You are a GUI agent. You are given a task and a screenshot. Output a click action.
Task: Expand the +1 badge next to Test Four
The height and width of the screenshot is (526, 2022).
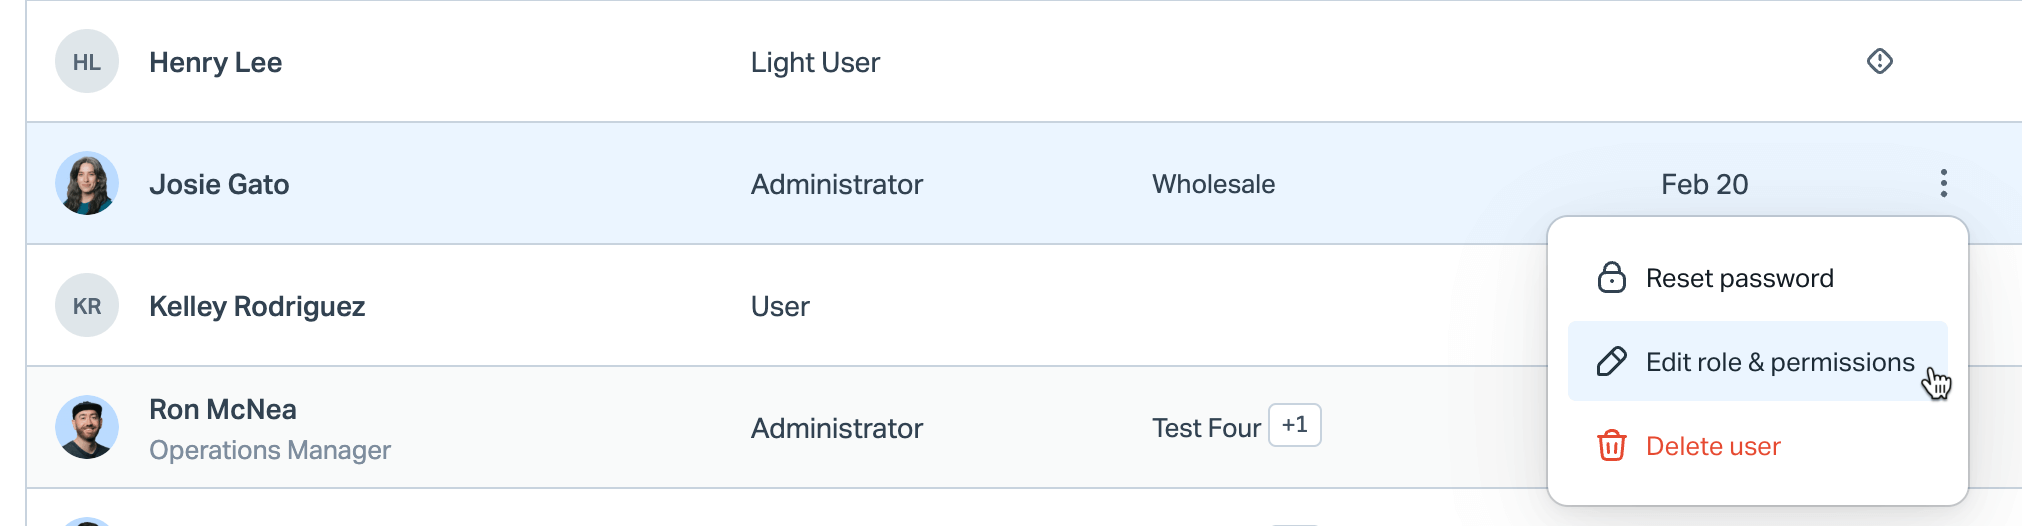tap(1294, 425)
